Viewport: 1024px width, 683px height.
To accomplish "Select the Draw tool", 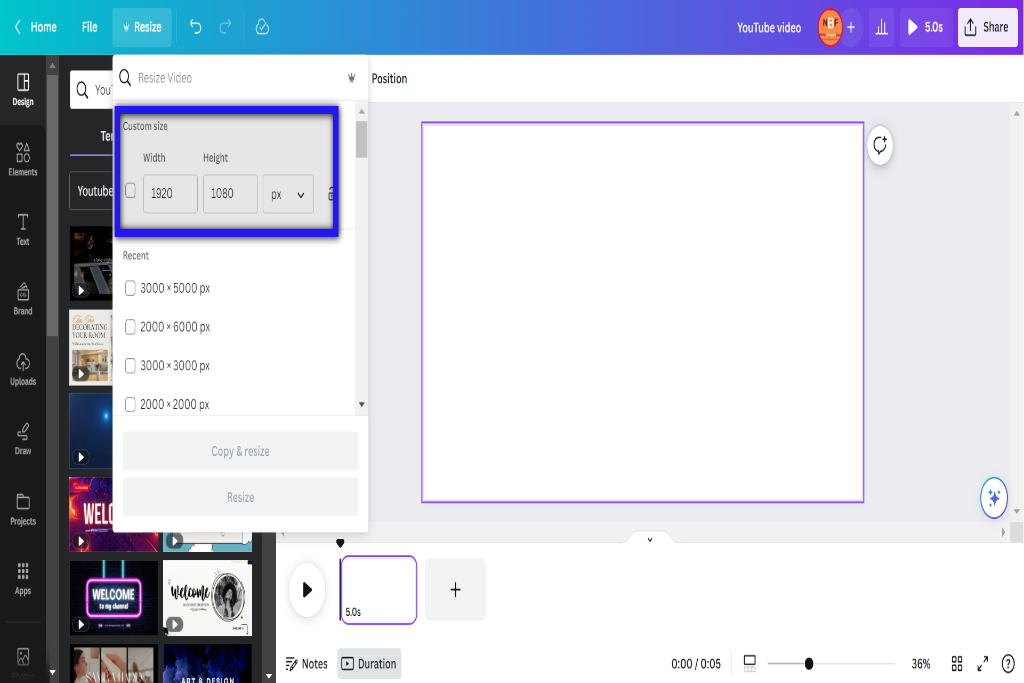I will click(23, 439).
